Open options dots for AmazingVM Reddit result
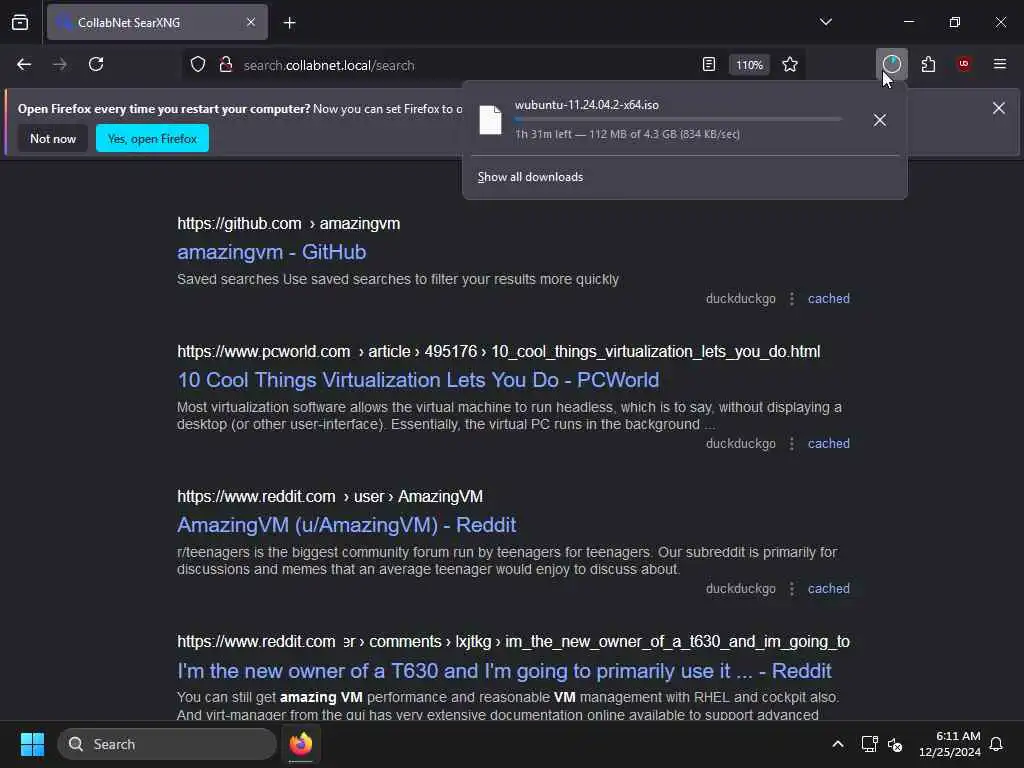 tap(792, 589)
